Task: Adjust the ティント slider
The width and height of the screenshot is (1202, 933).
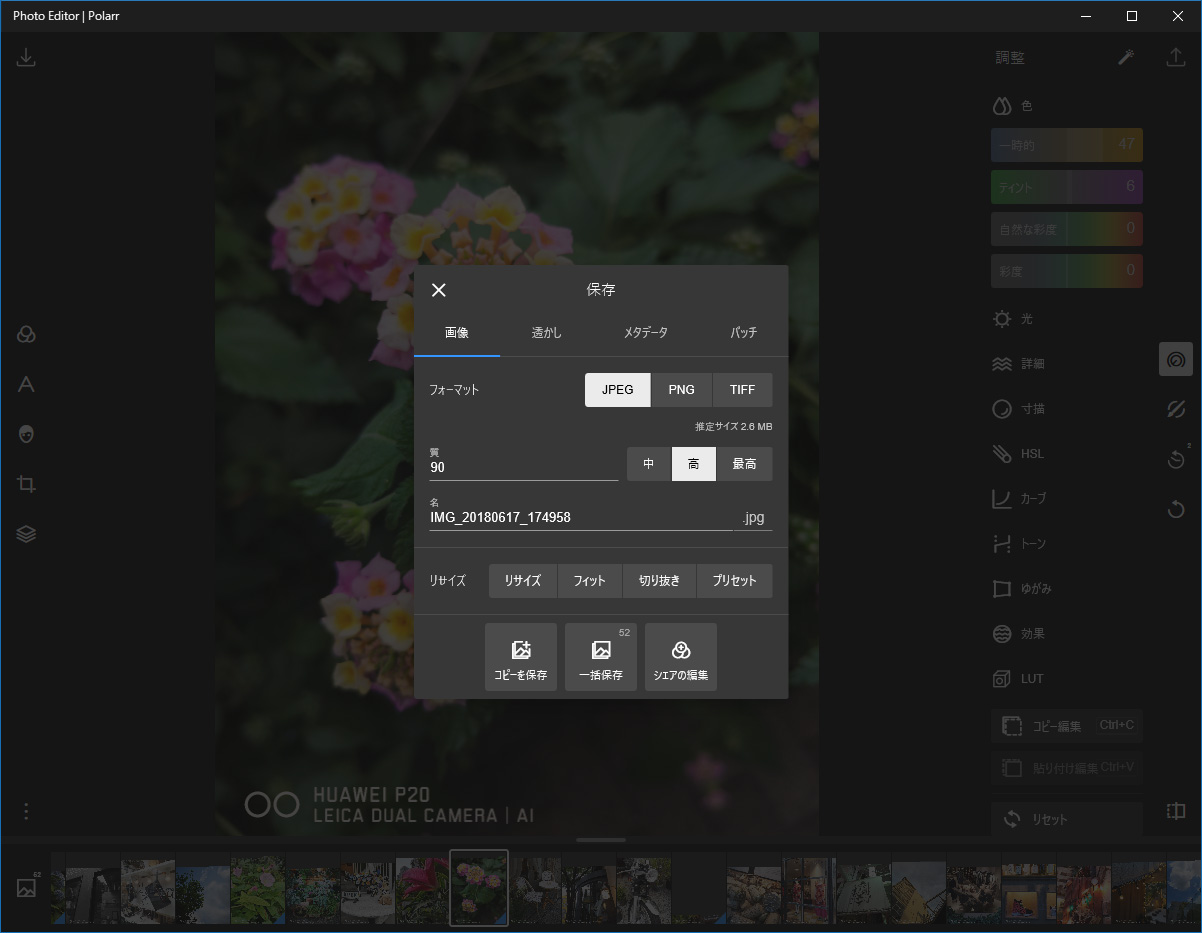Action: (1066, 186)
